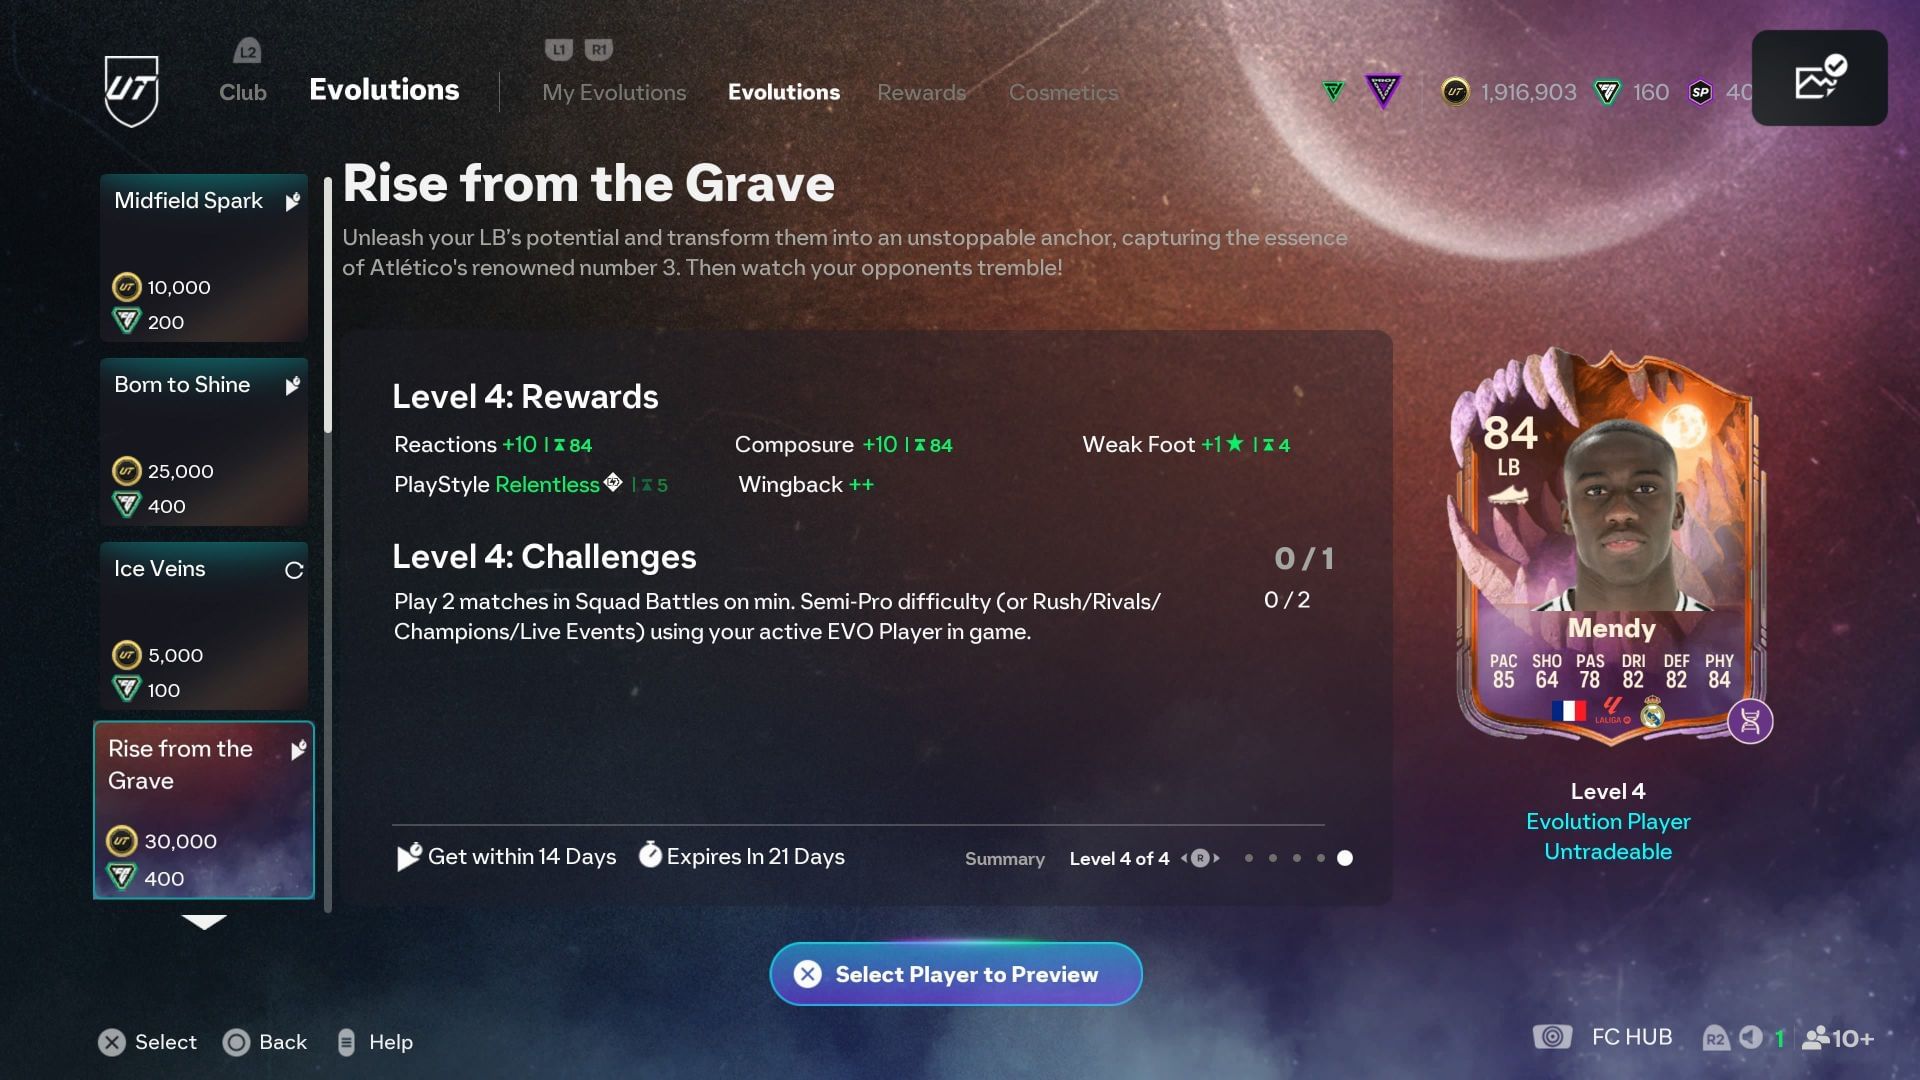
Task: Click the FC HUB camera icon
Action: [x=1552, y=1037]
